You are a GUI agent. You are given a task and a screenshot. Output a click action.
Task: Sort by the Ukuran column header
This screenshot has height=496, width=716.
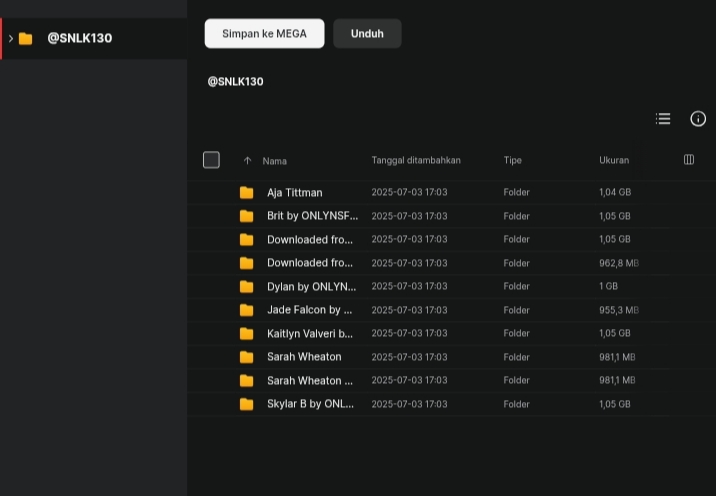pyautogui.click(x=614, y=160)
